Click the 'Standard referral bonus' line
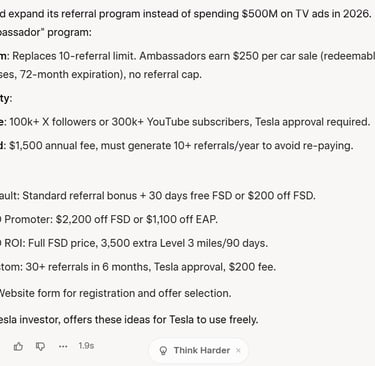Viewport: 375px width, 366px height. coord(158,195)
